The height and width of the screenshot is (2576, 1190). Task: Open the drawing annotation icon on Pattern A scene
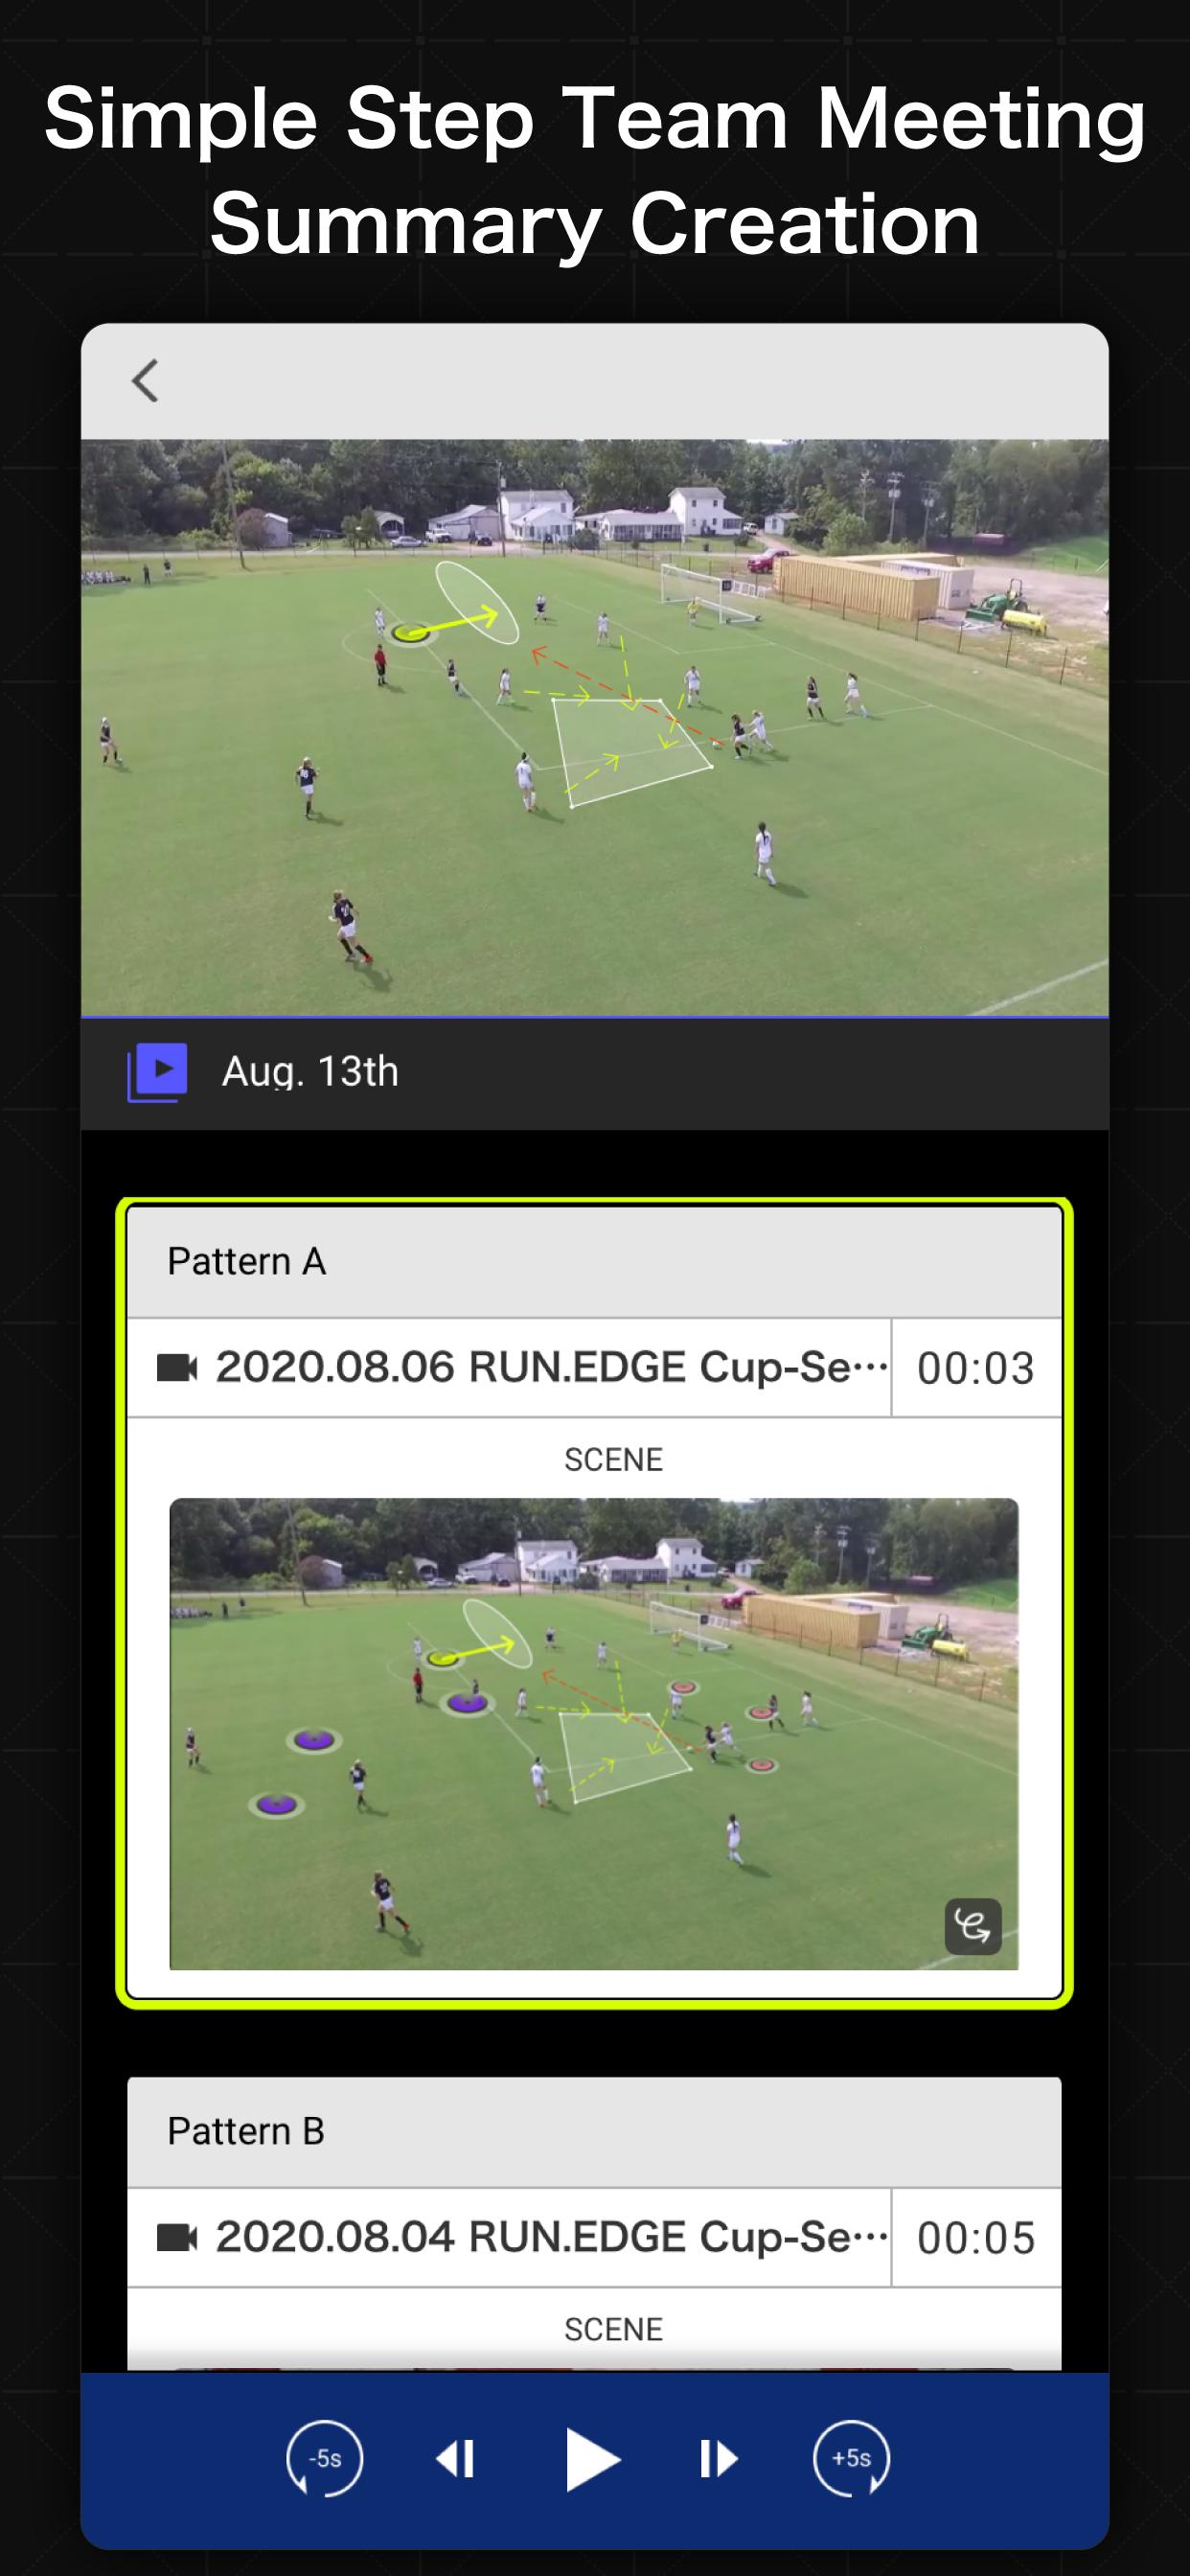(x=973, y=1925)
